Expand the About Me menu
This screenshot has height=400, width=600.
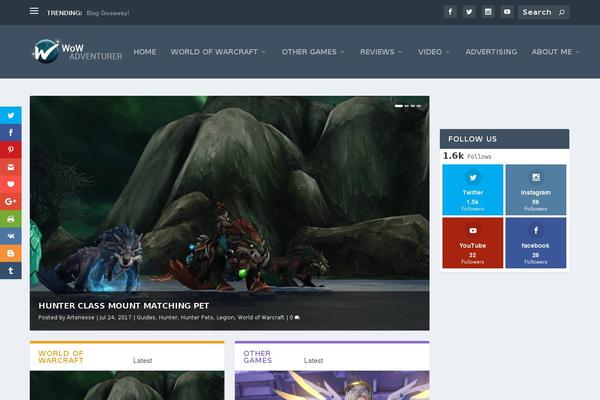pyautogui.click(x=556, y=52)
